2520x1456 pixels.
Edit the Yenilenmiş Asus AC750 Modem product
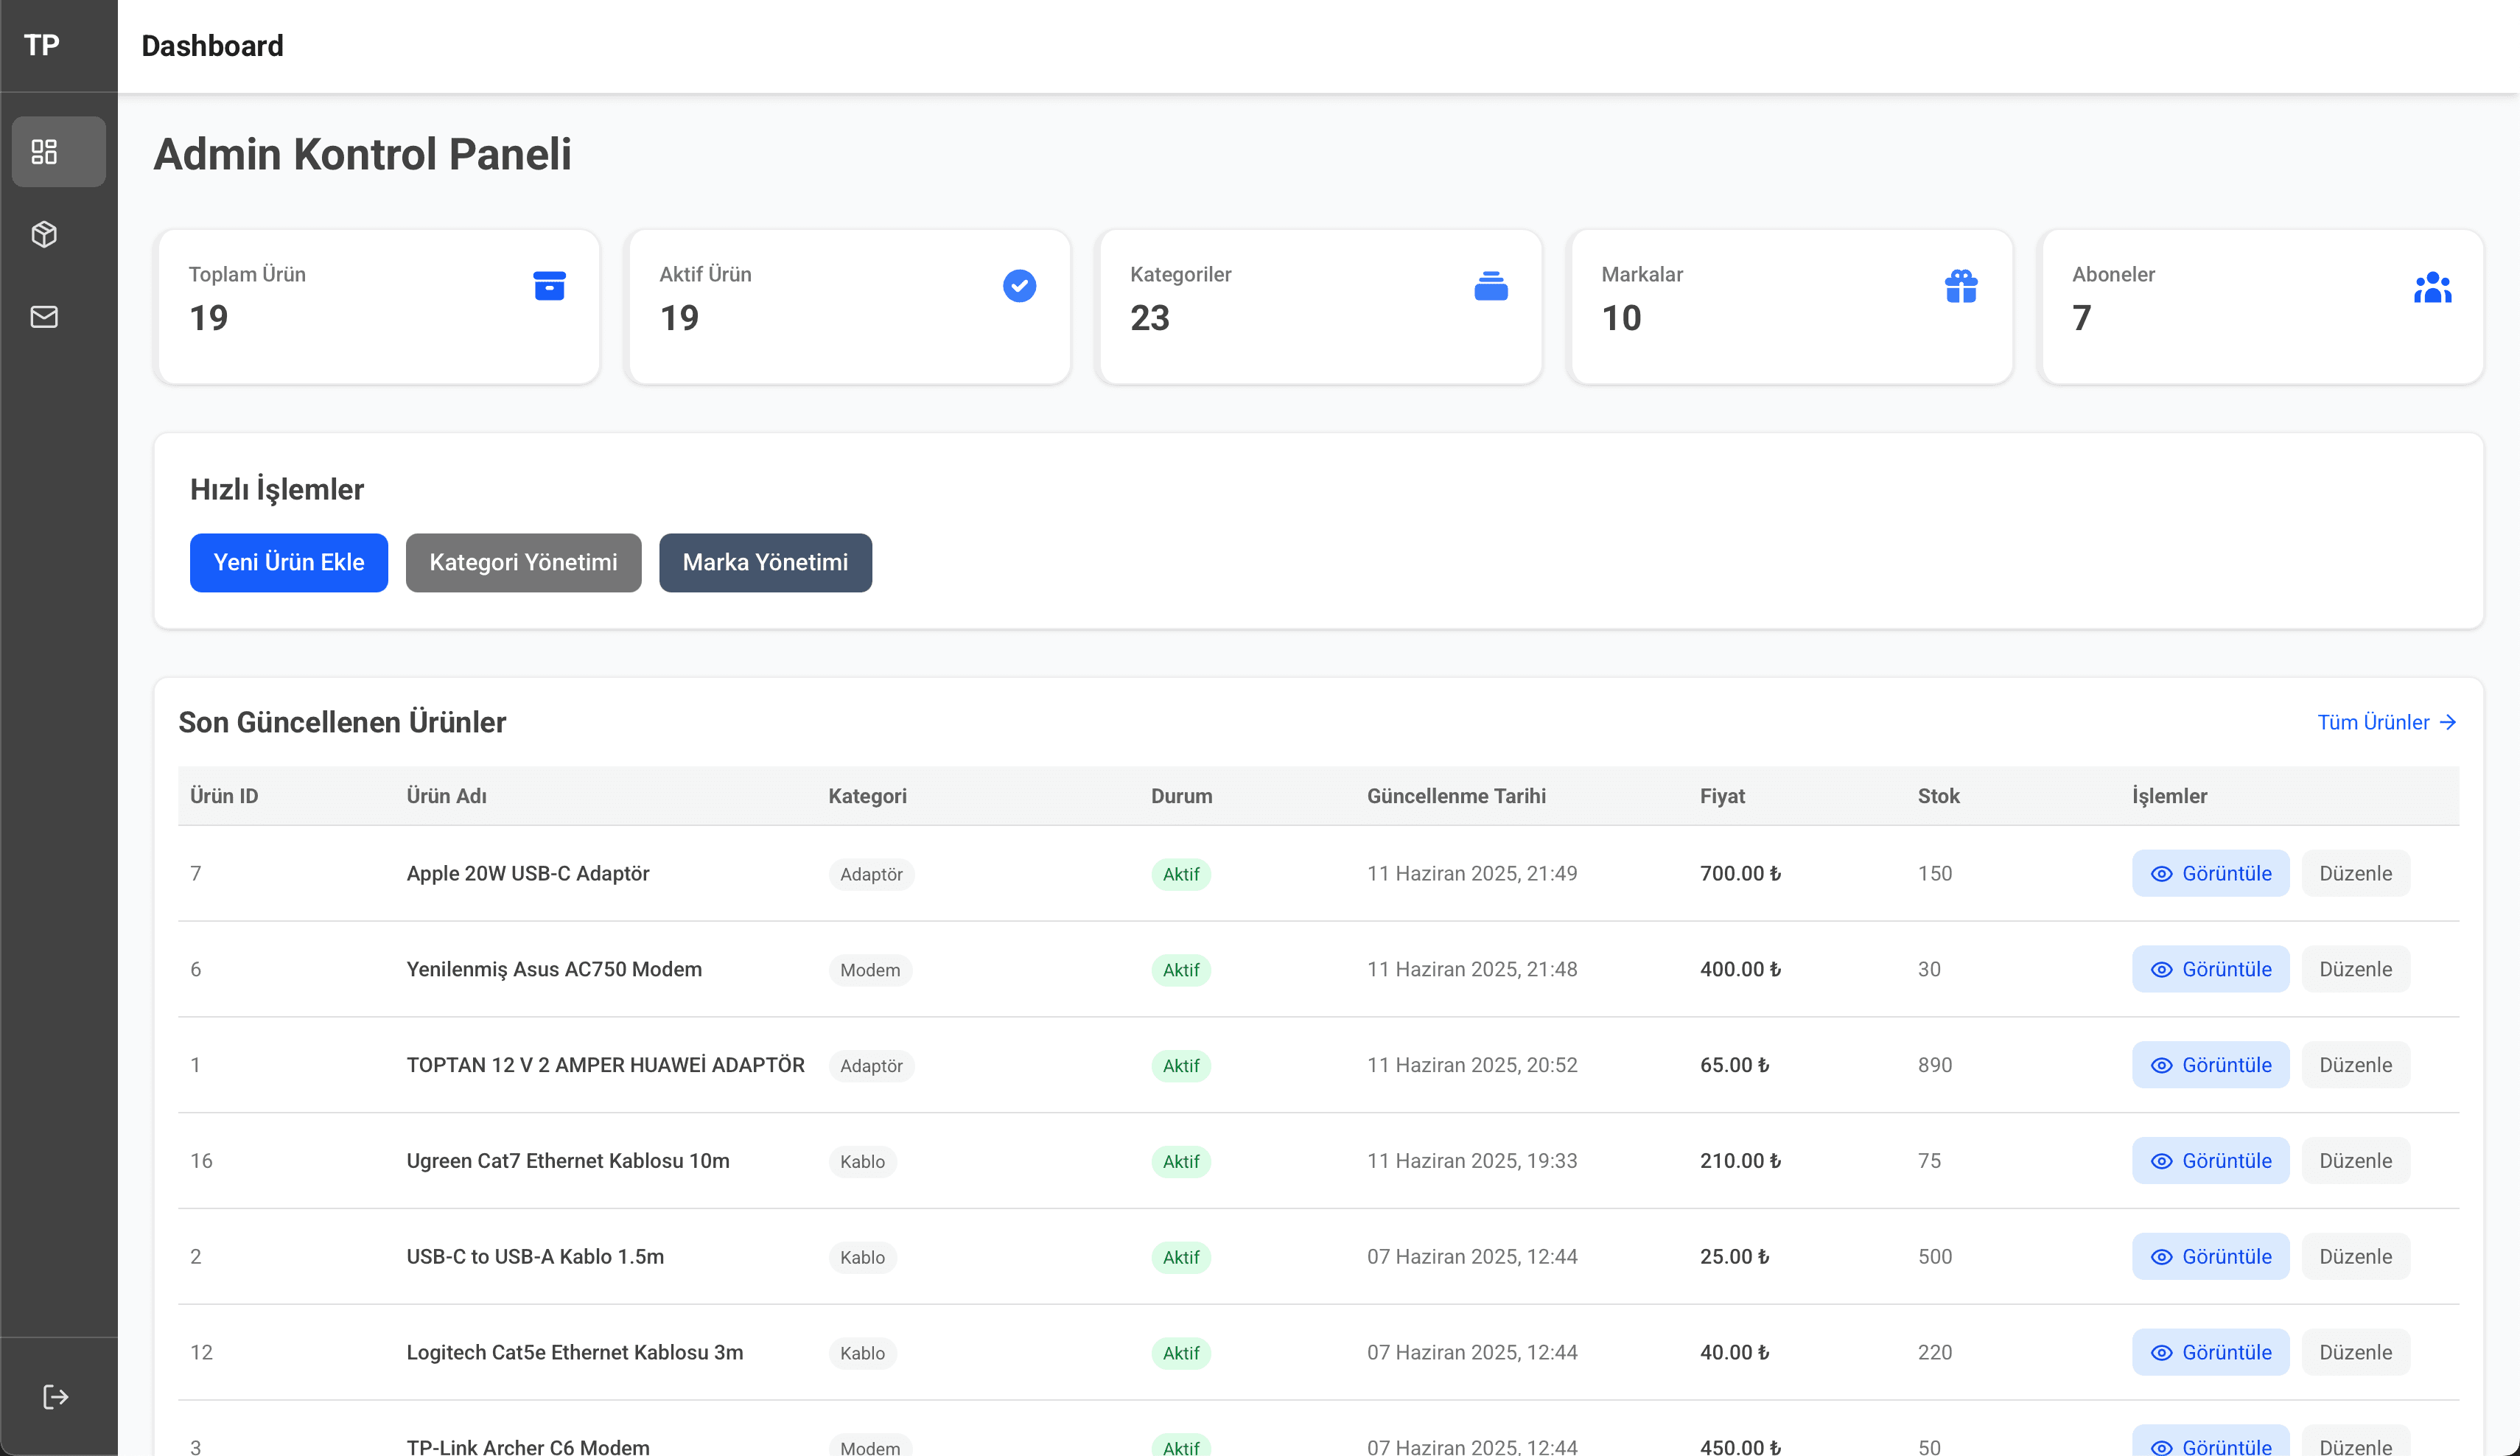(x=2355, y=969)
